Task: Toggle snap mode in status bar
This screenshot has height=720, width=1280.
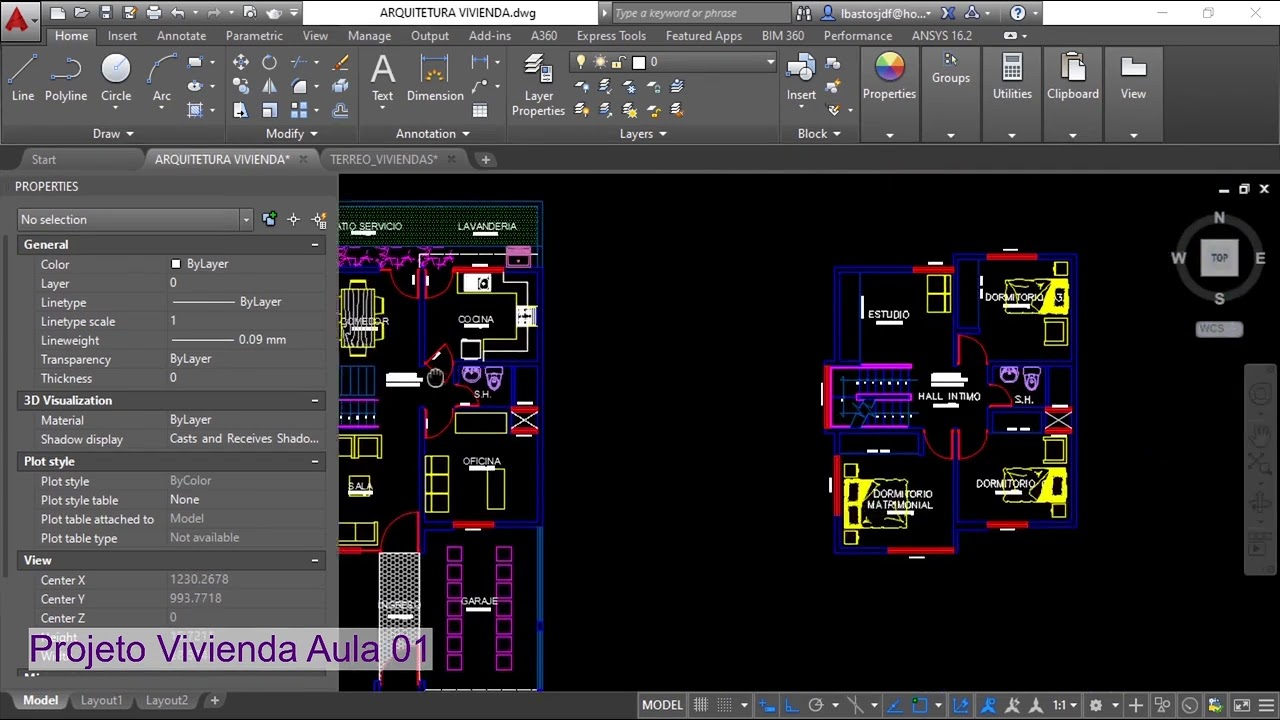Action: [725, 705]
